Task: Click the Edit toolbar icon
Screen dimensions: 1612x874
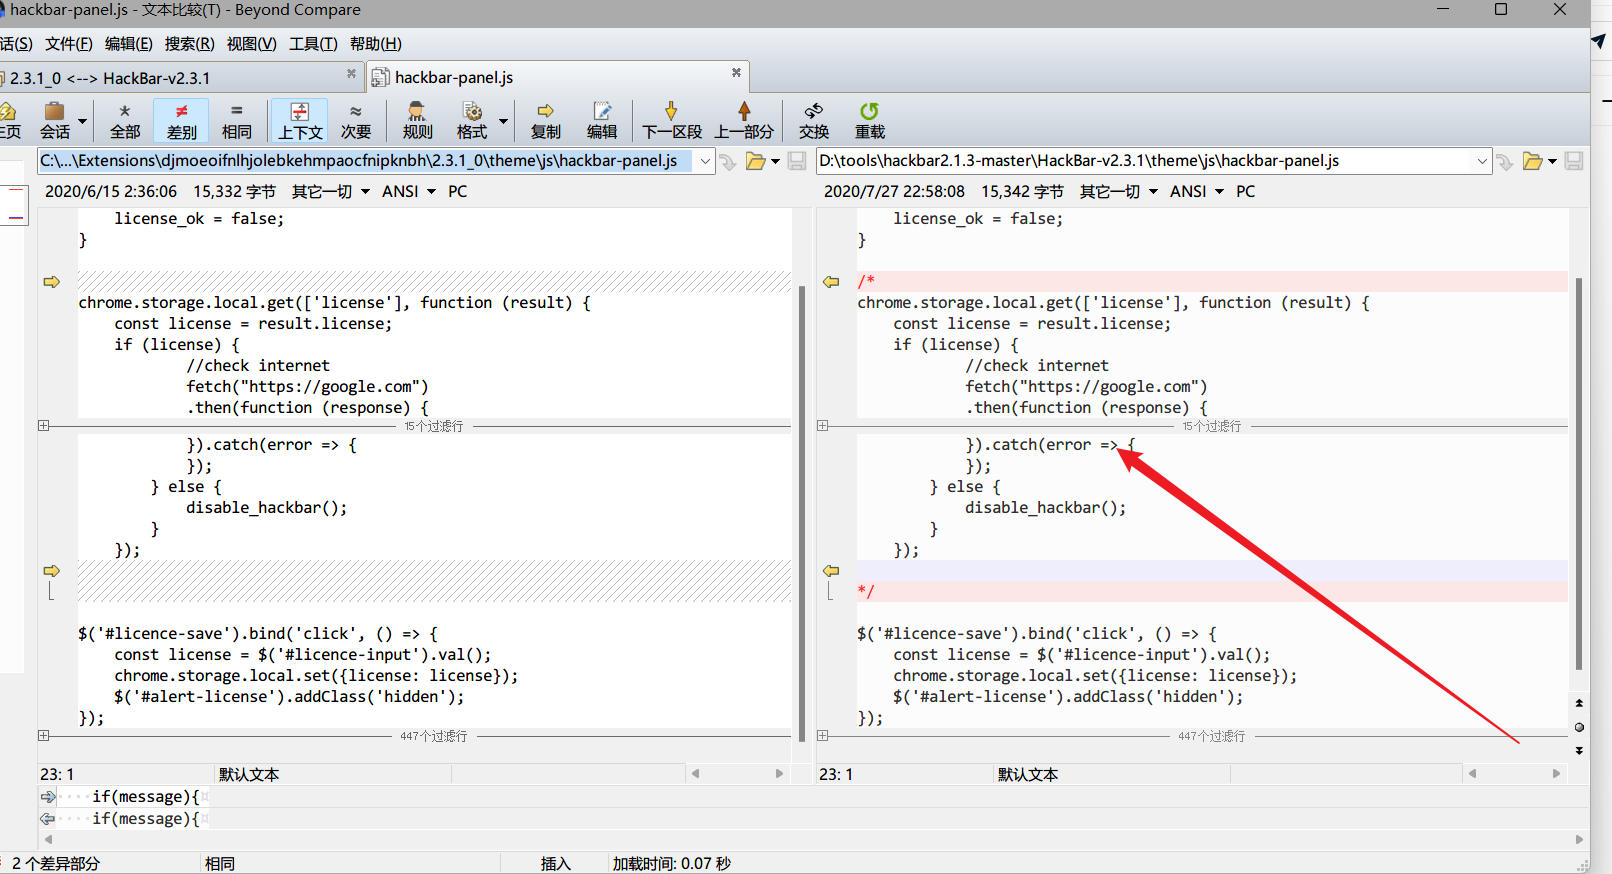Action: [x=602, y=120]
